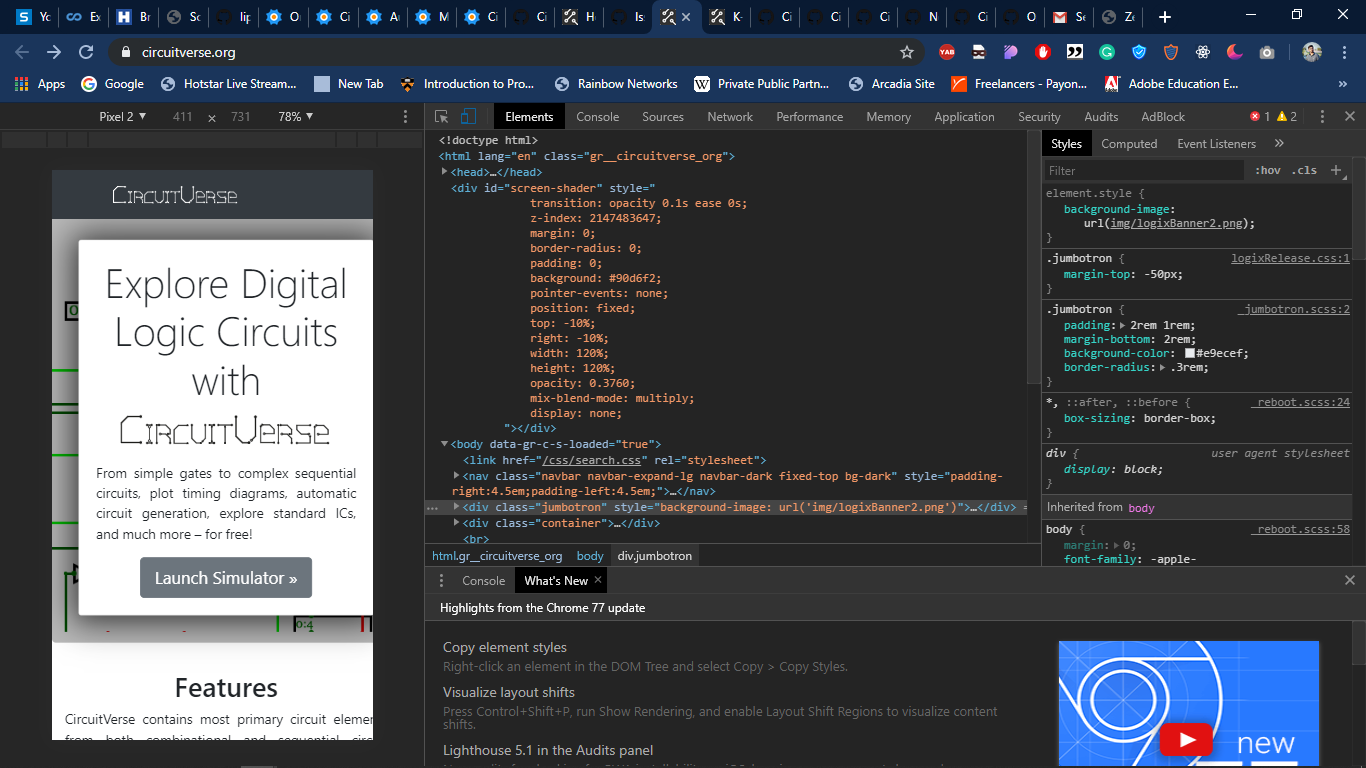Open the 78% zoom dropdown

point(296,117)
